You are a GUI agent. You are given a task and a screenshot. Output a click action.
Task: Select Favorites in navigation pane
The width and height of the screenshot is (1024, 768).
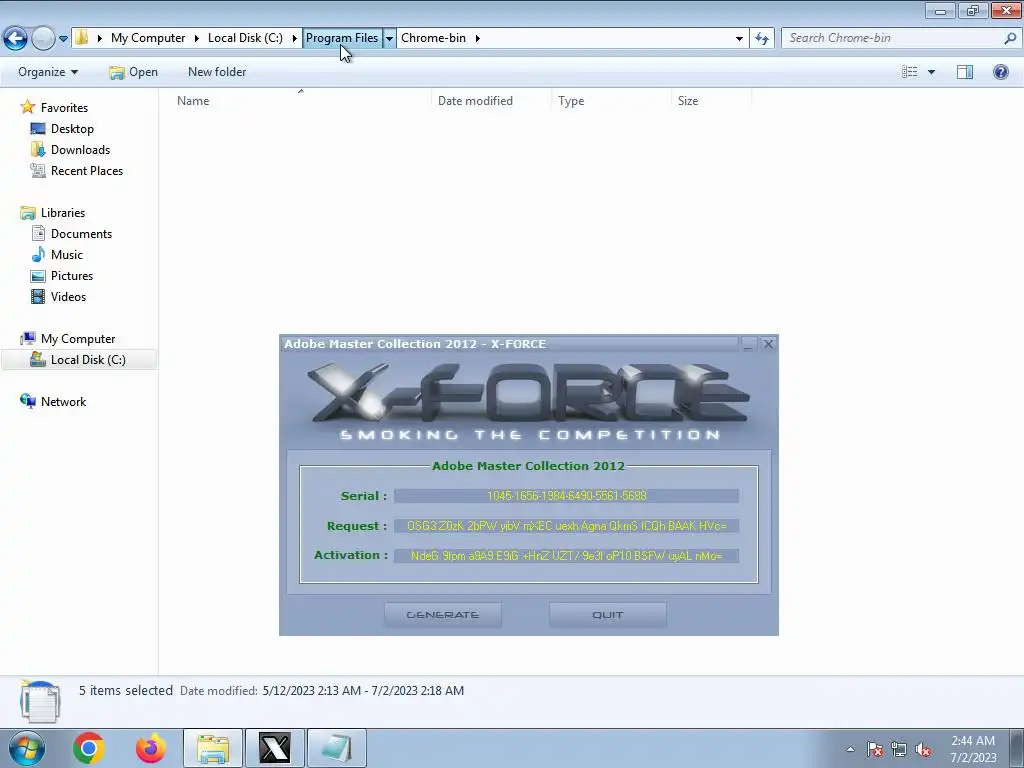[x=64, y=108]
